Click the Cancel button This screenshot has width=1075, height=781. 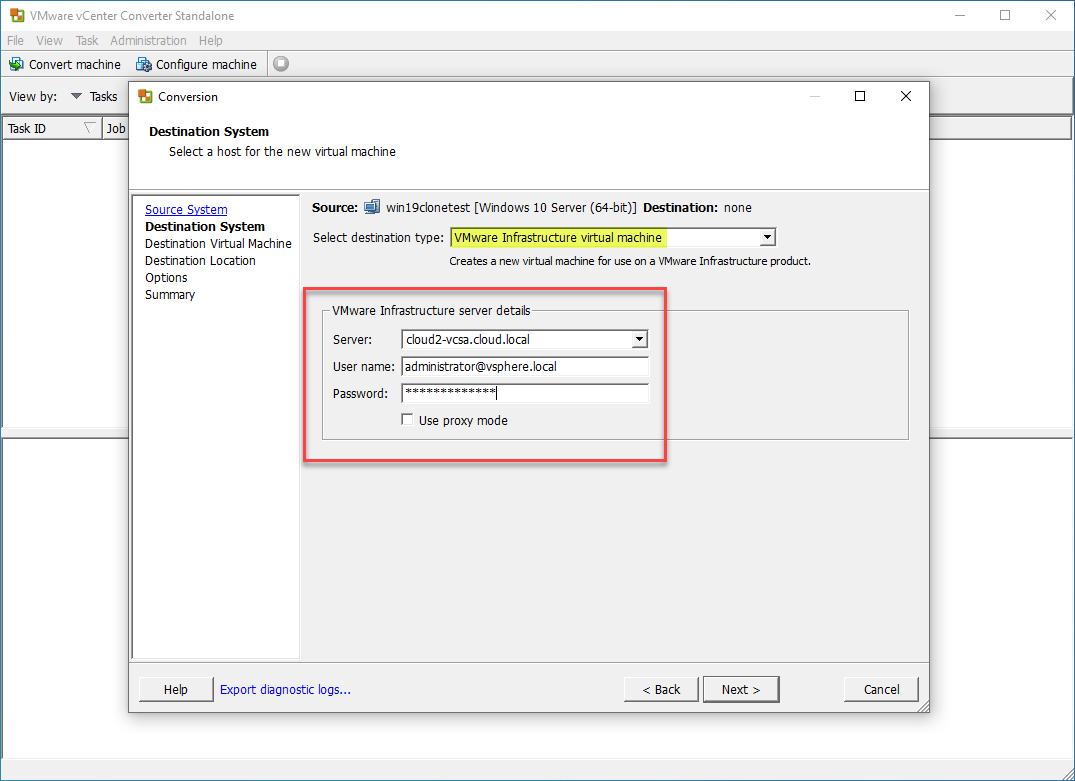pos(881,690)
